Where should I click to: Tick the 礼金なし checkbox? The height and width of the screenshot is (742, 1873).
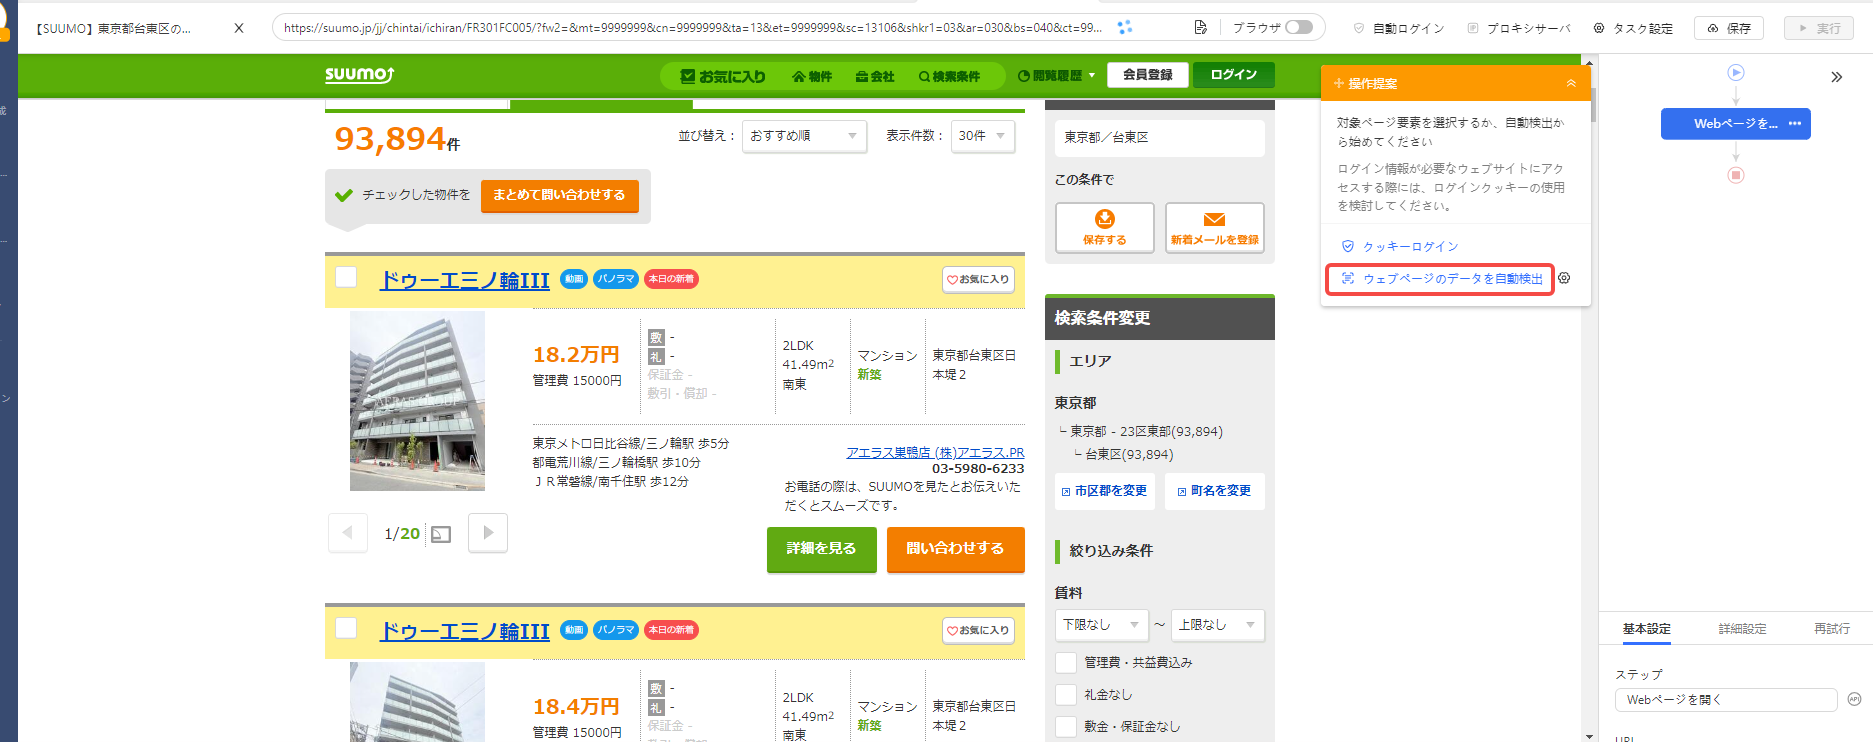[1066, 694]
